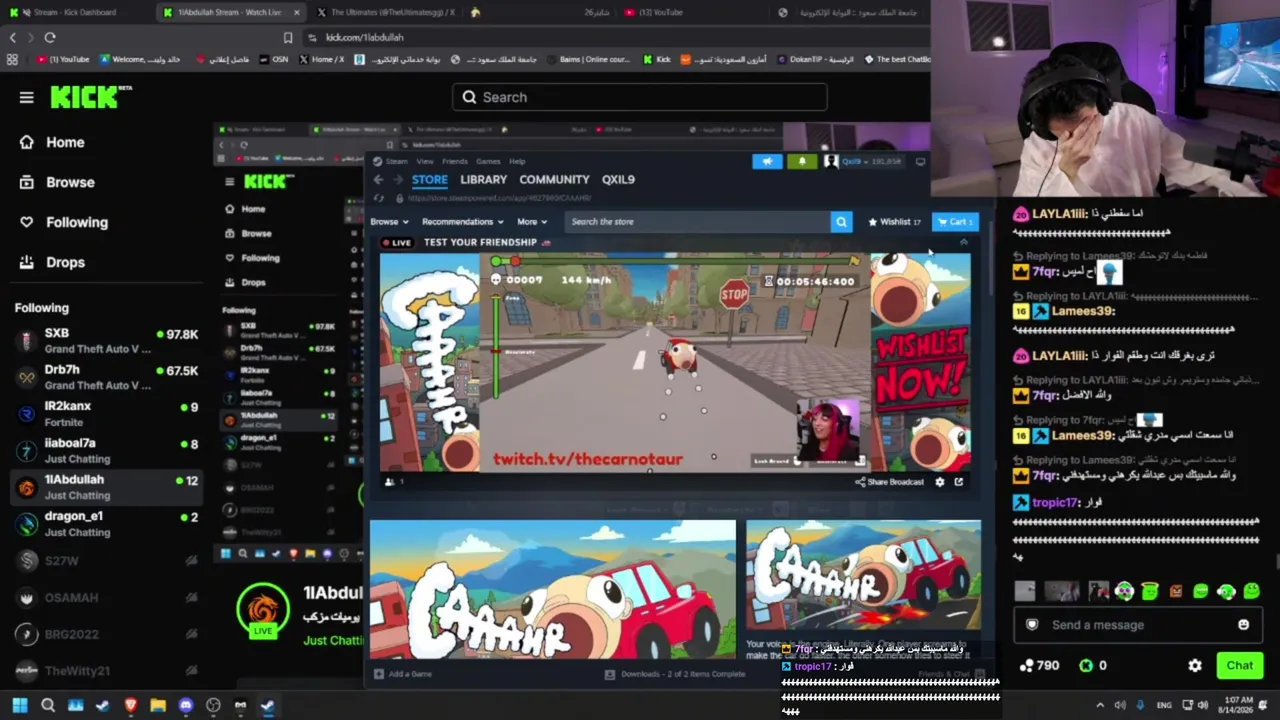Expand Steam Recommendations dropdown
1280x720 pixels.
(462, 222)
